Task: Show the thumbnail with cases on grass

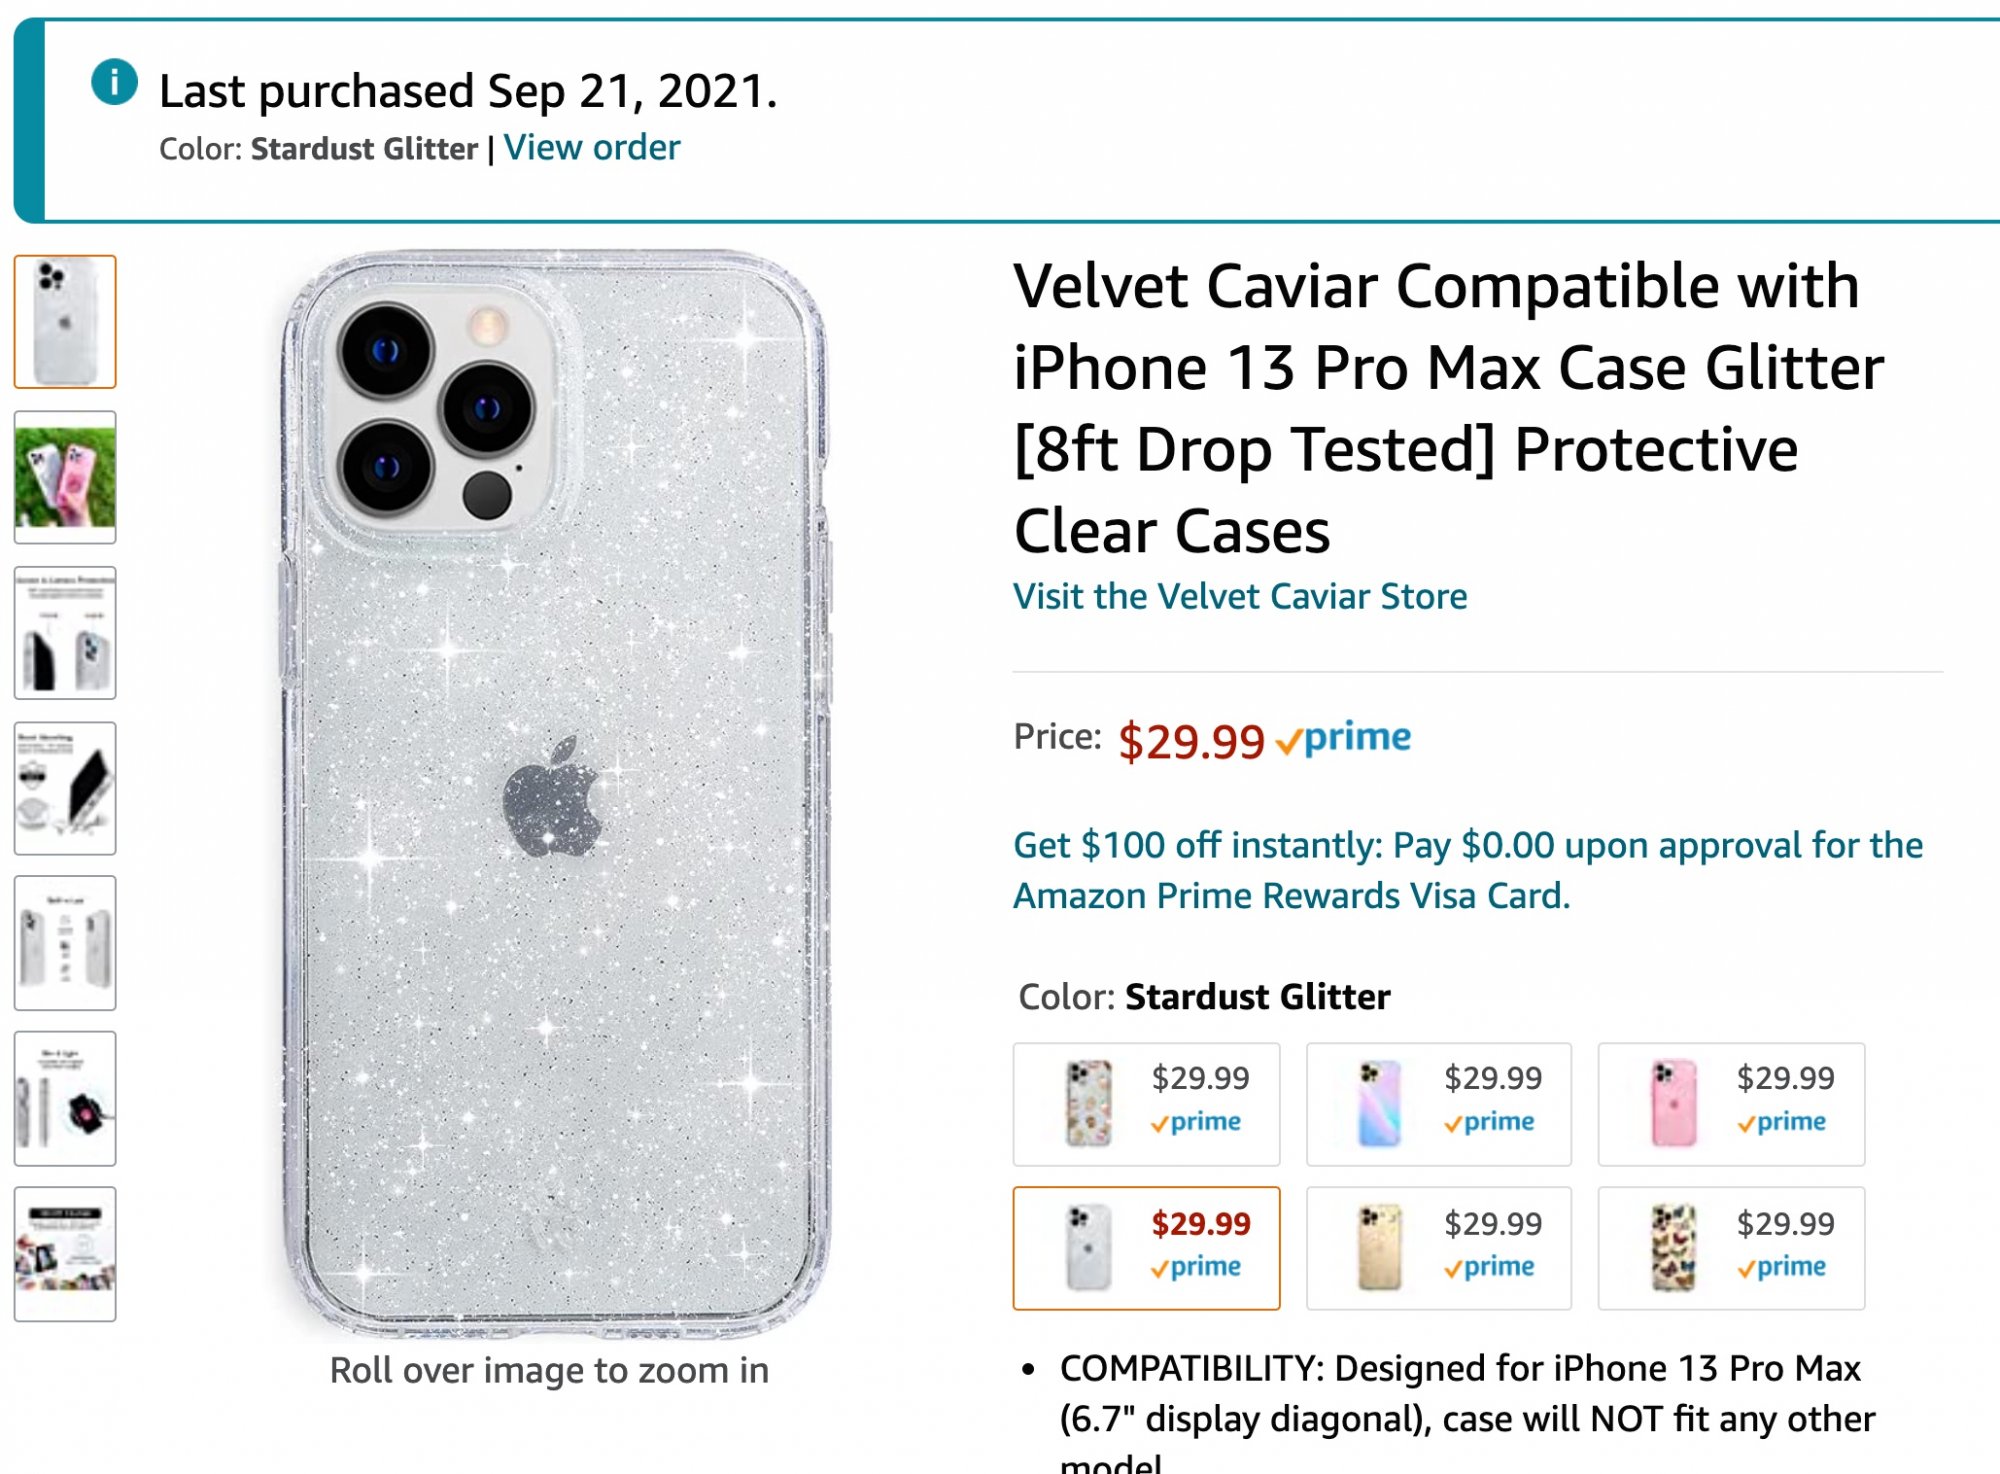Action: coord(65,477)
